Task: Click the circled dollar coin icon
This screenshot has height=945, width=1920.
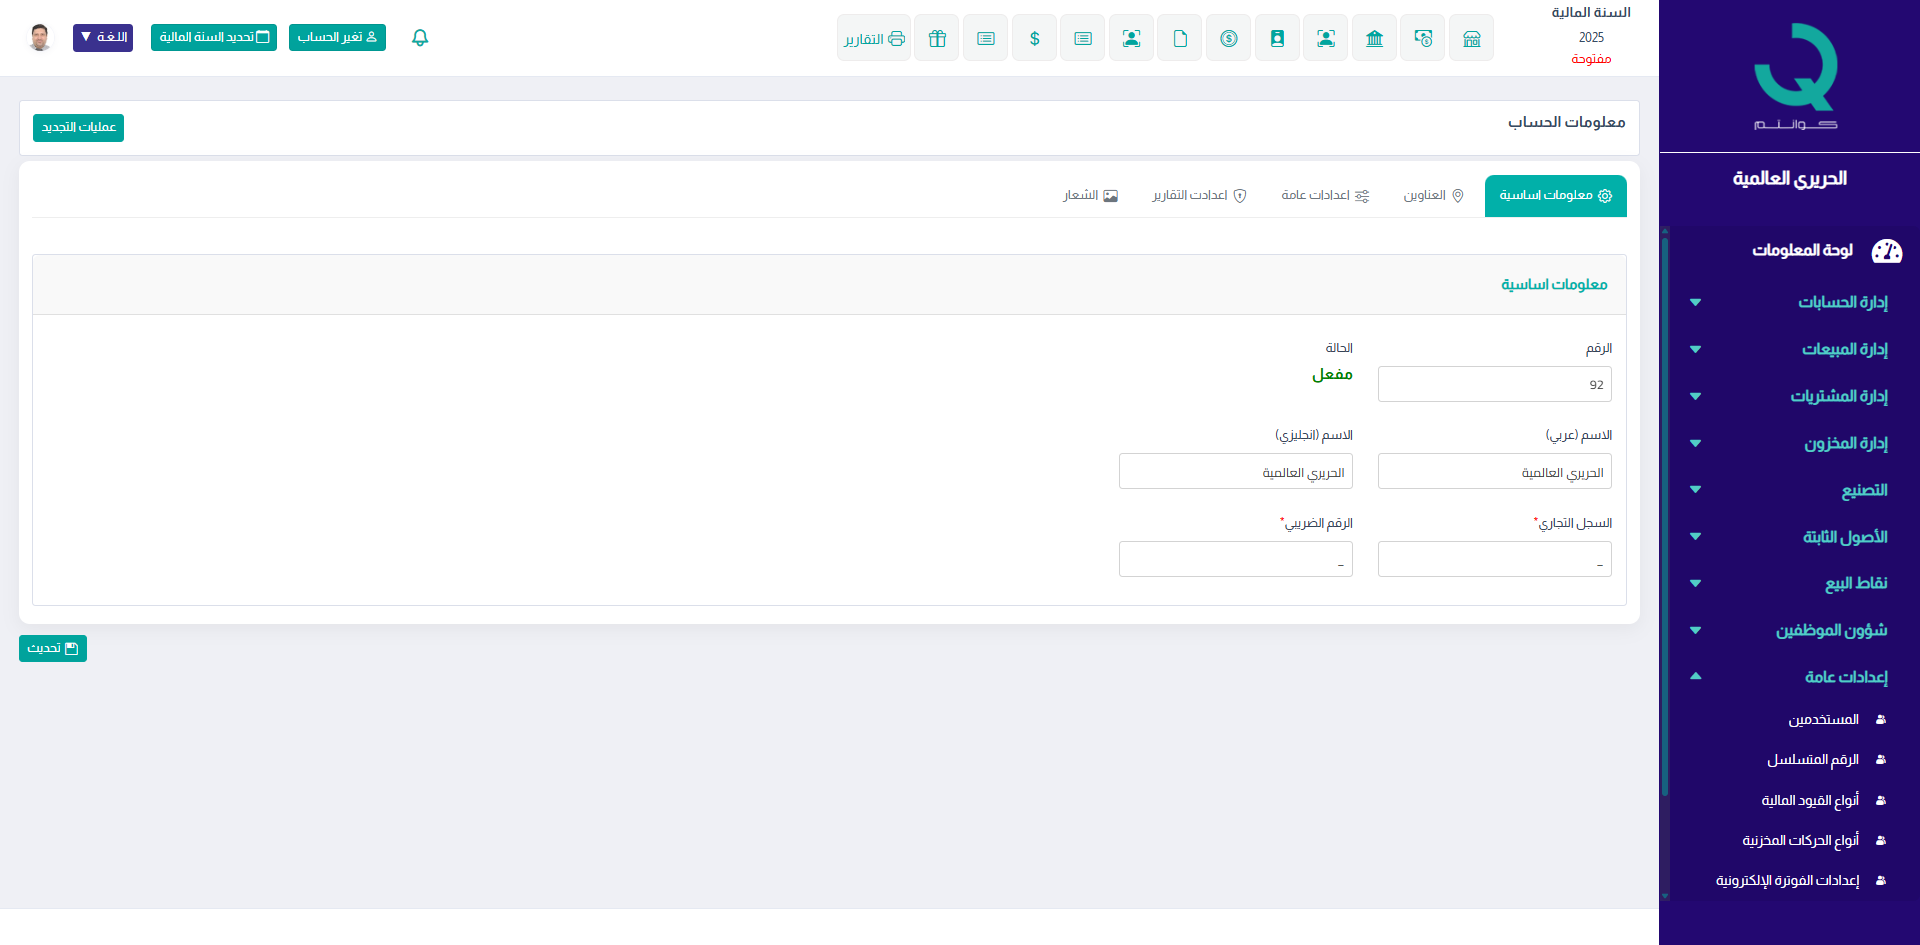Action: 1228,38
